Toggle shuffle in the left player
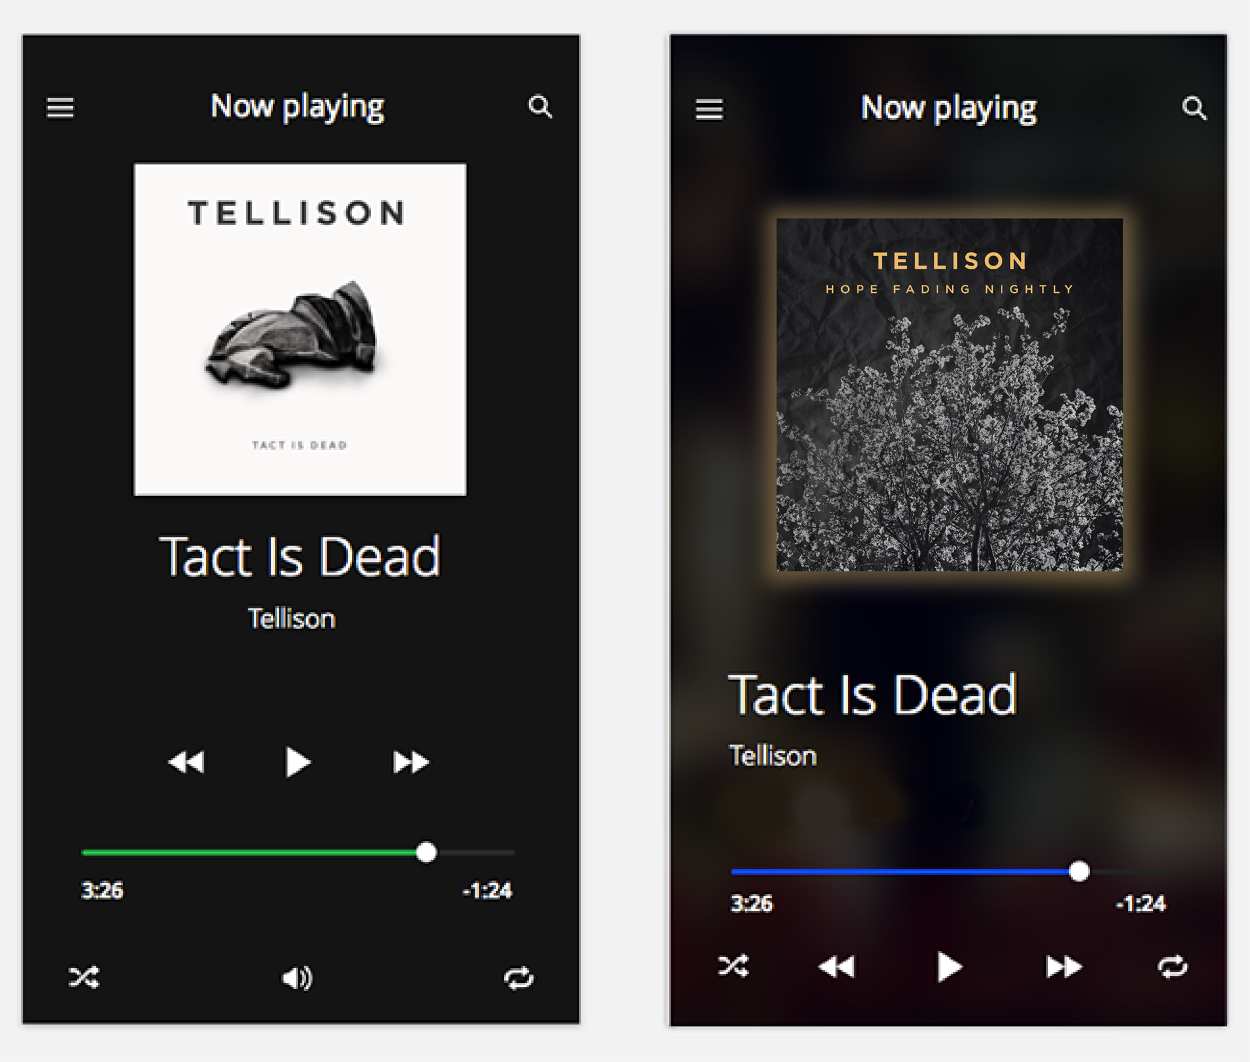This screenshot has width=1250, height=1062. [84, 977]
